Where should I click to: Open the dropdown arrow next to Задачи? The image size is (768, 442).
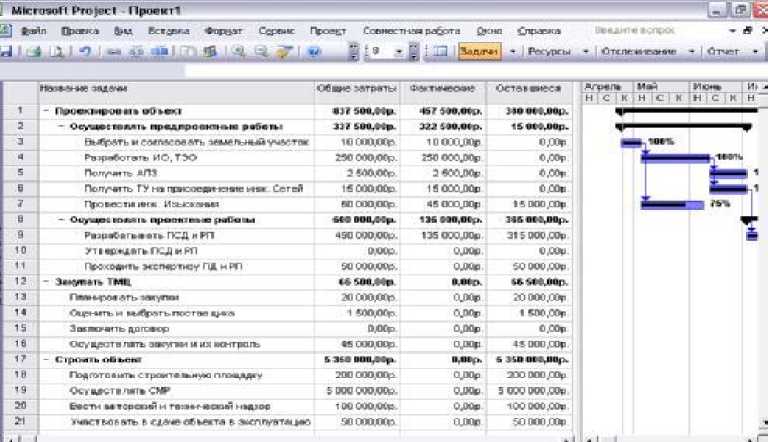pyautogui.click(x=512, y=51)
